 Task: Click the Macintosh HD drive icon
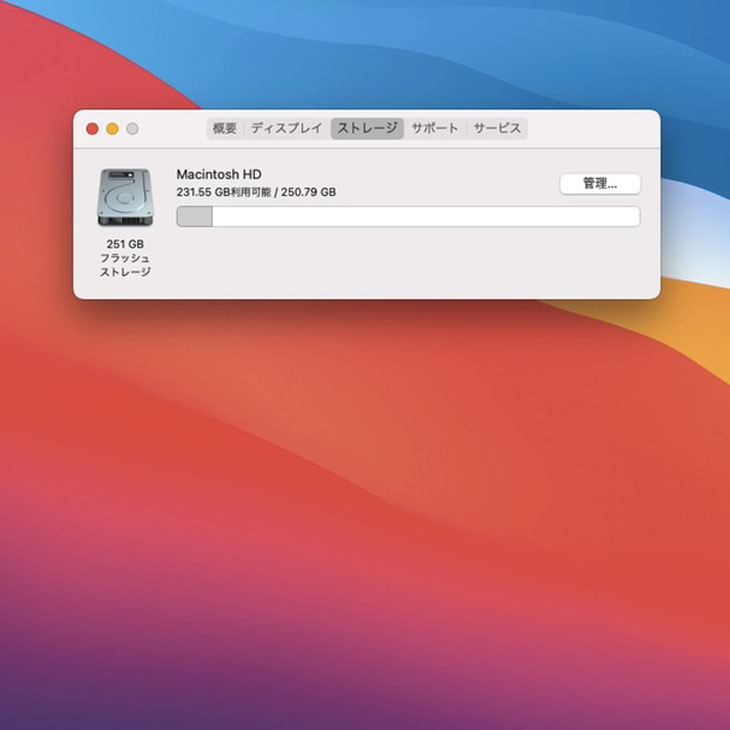point(125,198)
